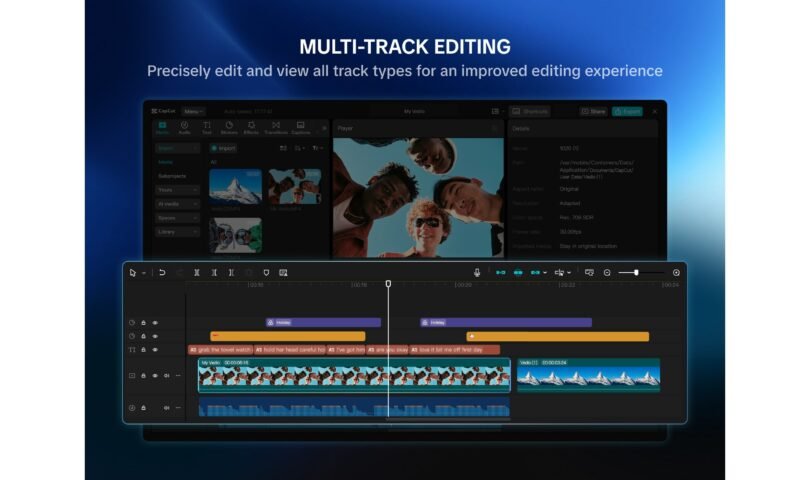Expand the AI media section in sidebar
Viewport: 810px width, 480px height.
tap(178, 204)
